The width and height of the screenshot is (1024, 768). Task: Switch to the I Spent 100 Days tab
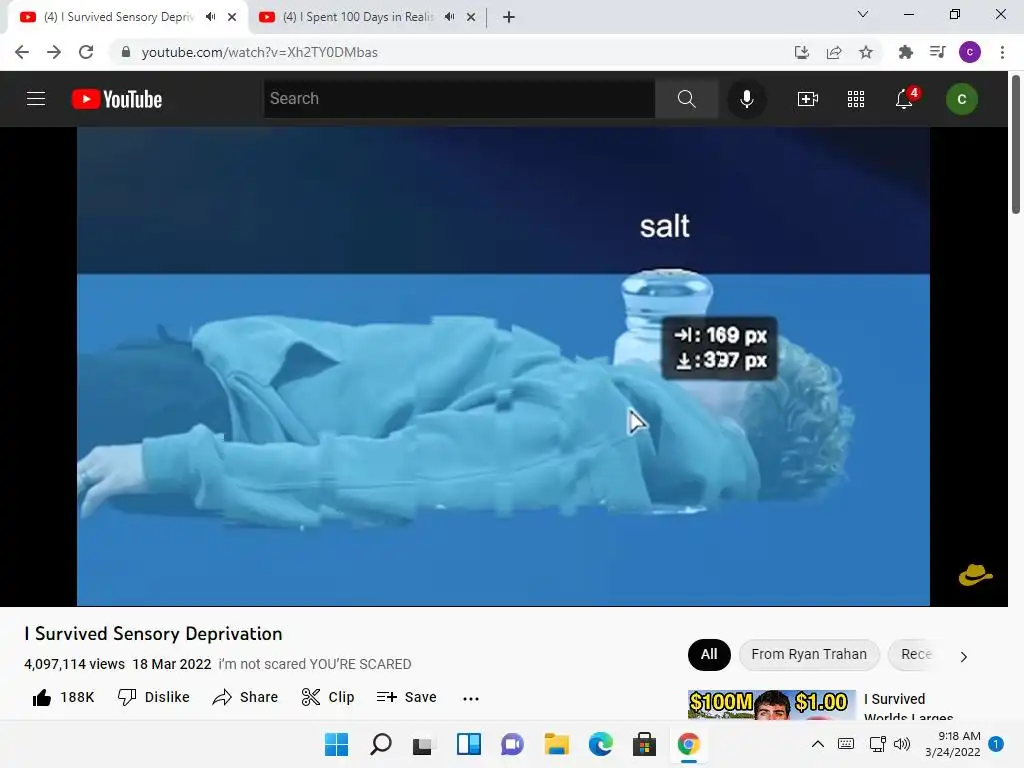[x=358, y=17]
